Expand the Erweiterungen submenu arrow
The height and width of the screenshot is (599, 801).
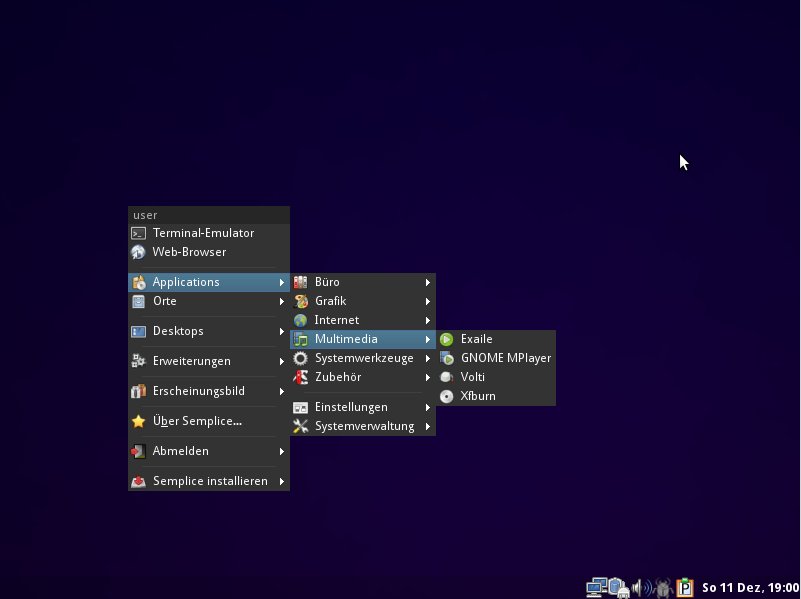pyautogui.click(x=281, y=362)
